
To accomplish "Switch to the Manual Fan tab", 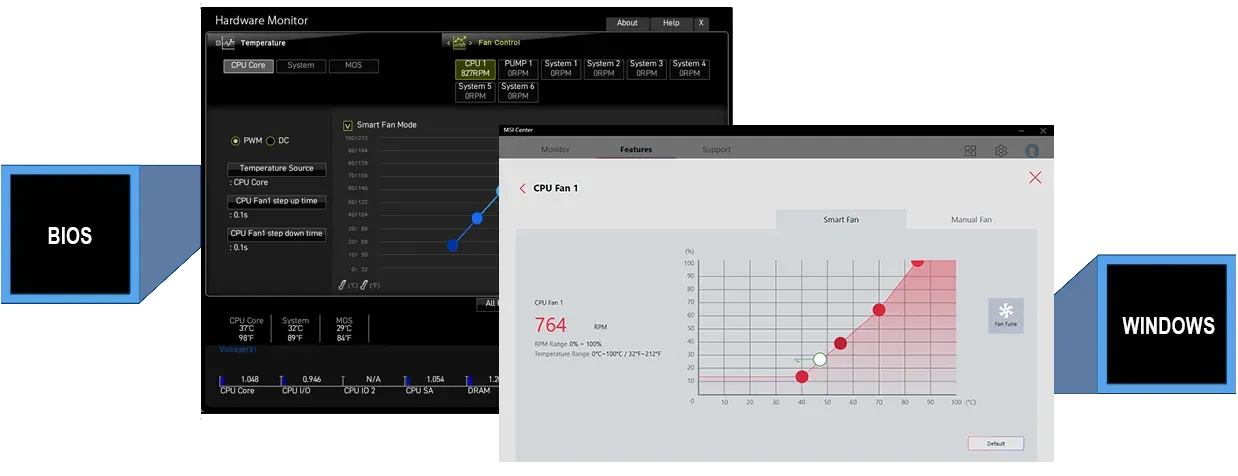I will pos(971,220).
